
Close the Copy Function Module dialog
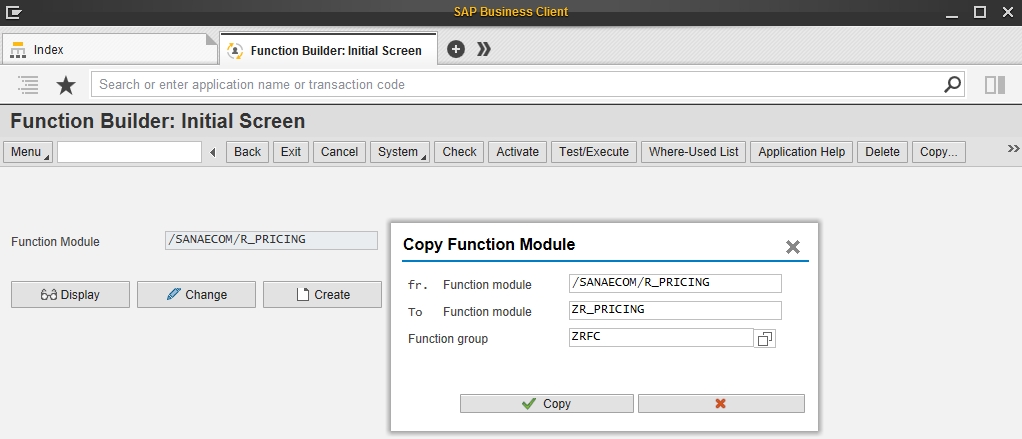click(793, 247)
